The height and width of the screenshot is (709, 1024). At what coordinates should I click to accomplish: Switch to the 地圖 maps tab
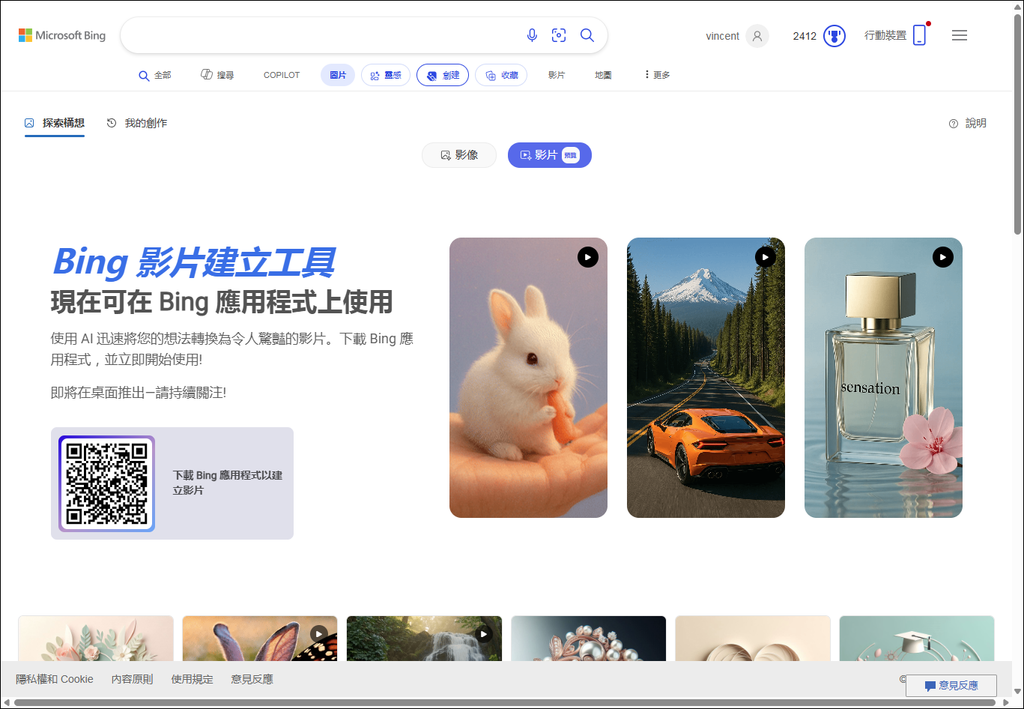tap(603, 75)
